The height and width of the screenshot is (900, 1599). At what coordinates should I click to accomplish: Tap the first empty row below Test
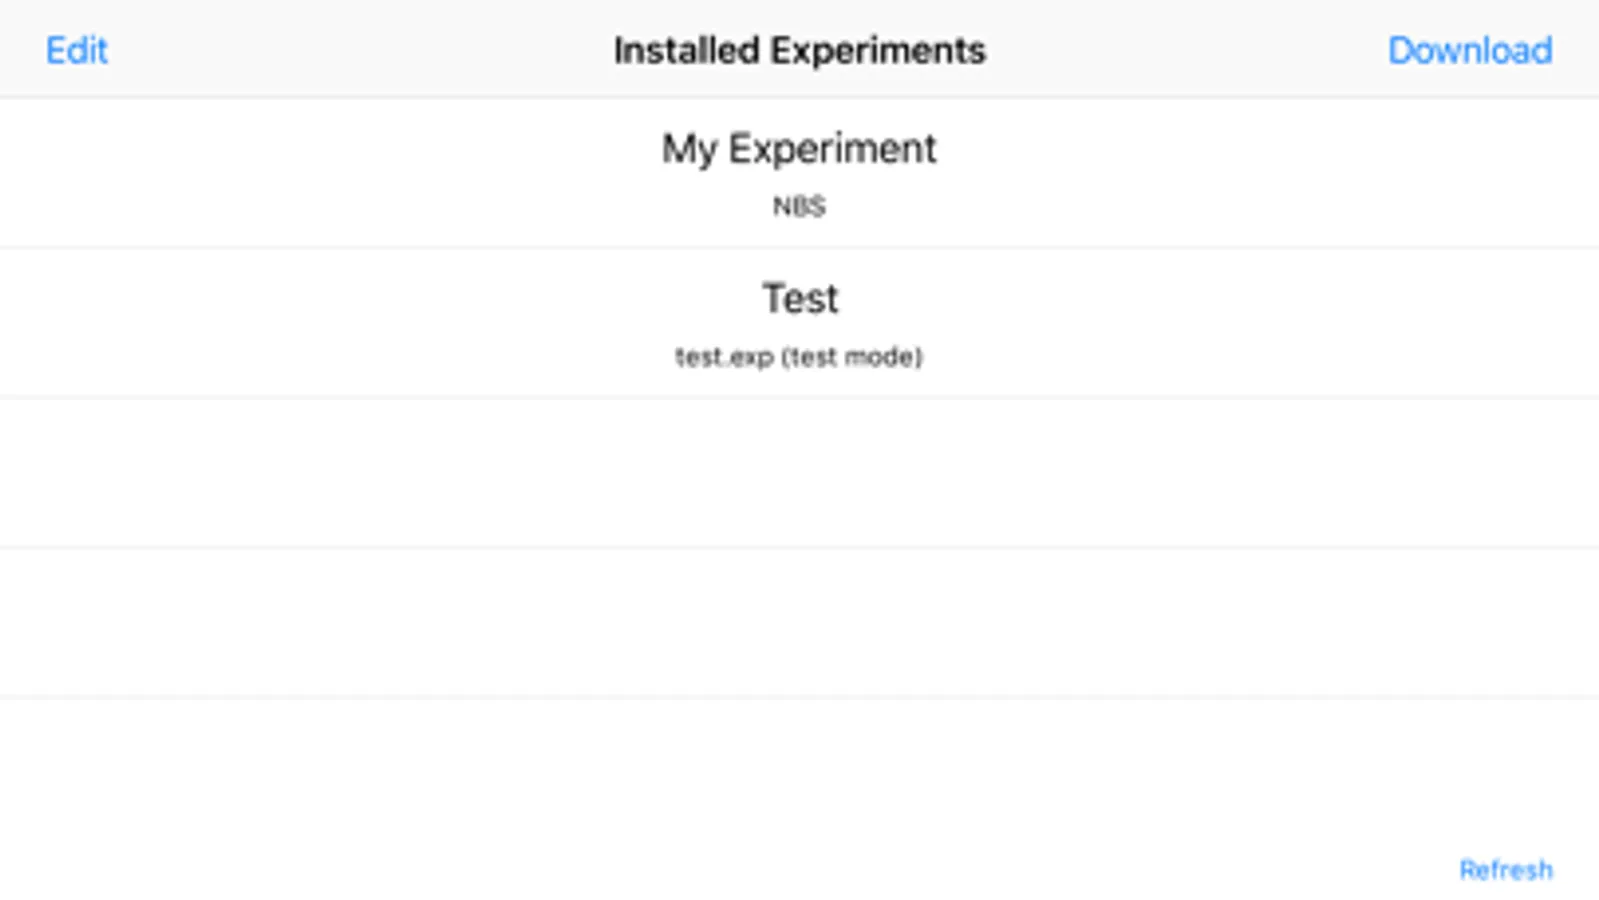tap(799, 472)
